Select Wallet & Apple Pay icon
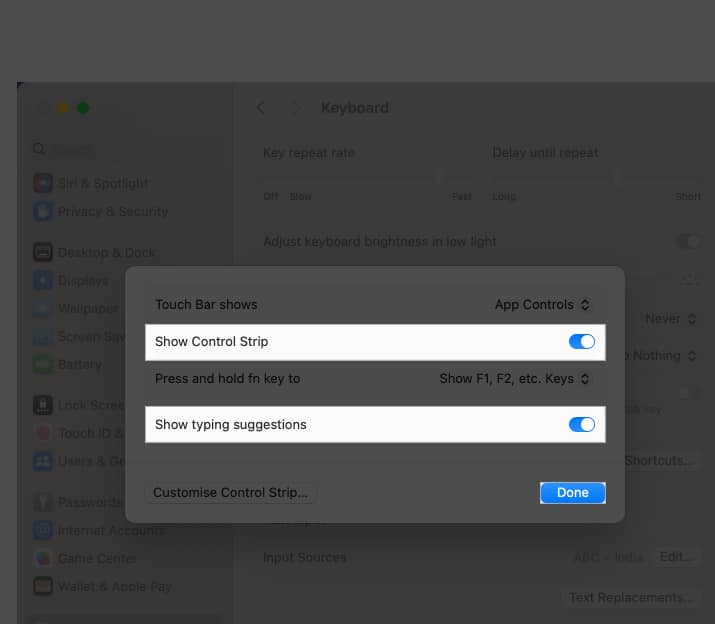The height and width of the screenshot is (624, 715). click(x=43, y=586)
